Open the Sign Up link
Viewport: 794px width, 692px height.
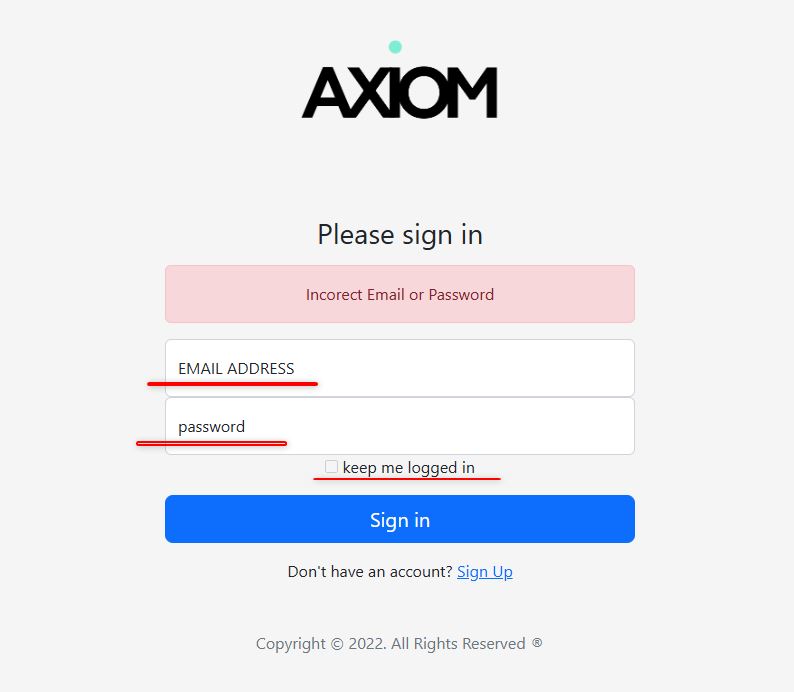(x=485, y=572)
